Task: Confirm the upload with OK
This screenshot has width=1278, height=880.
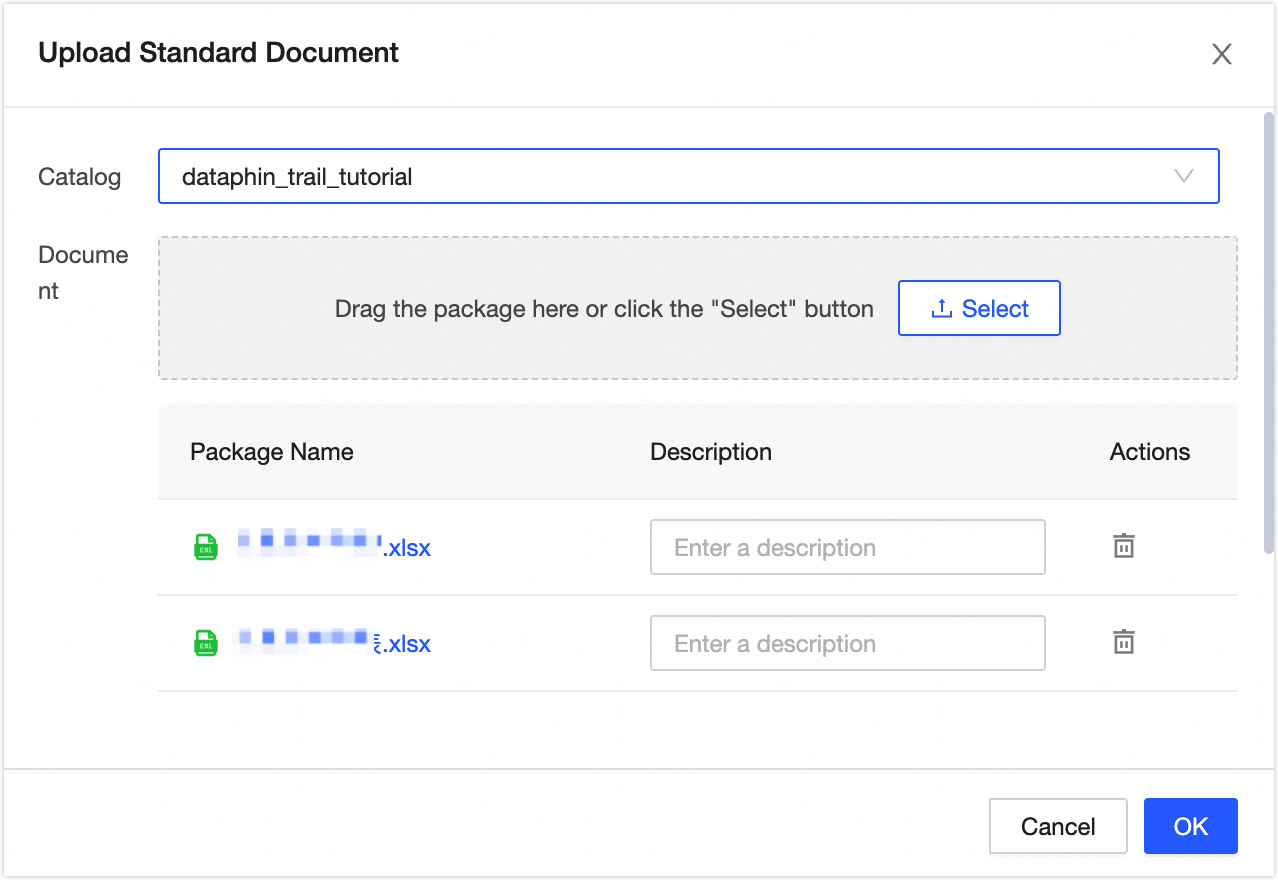Action: point(1190,826)
